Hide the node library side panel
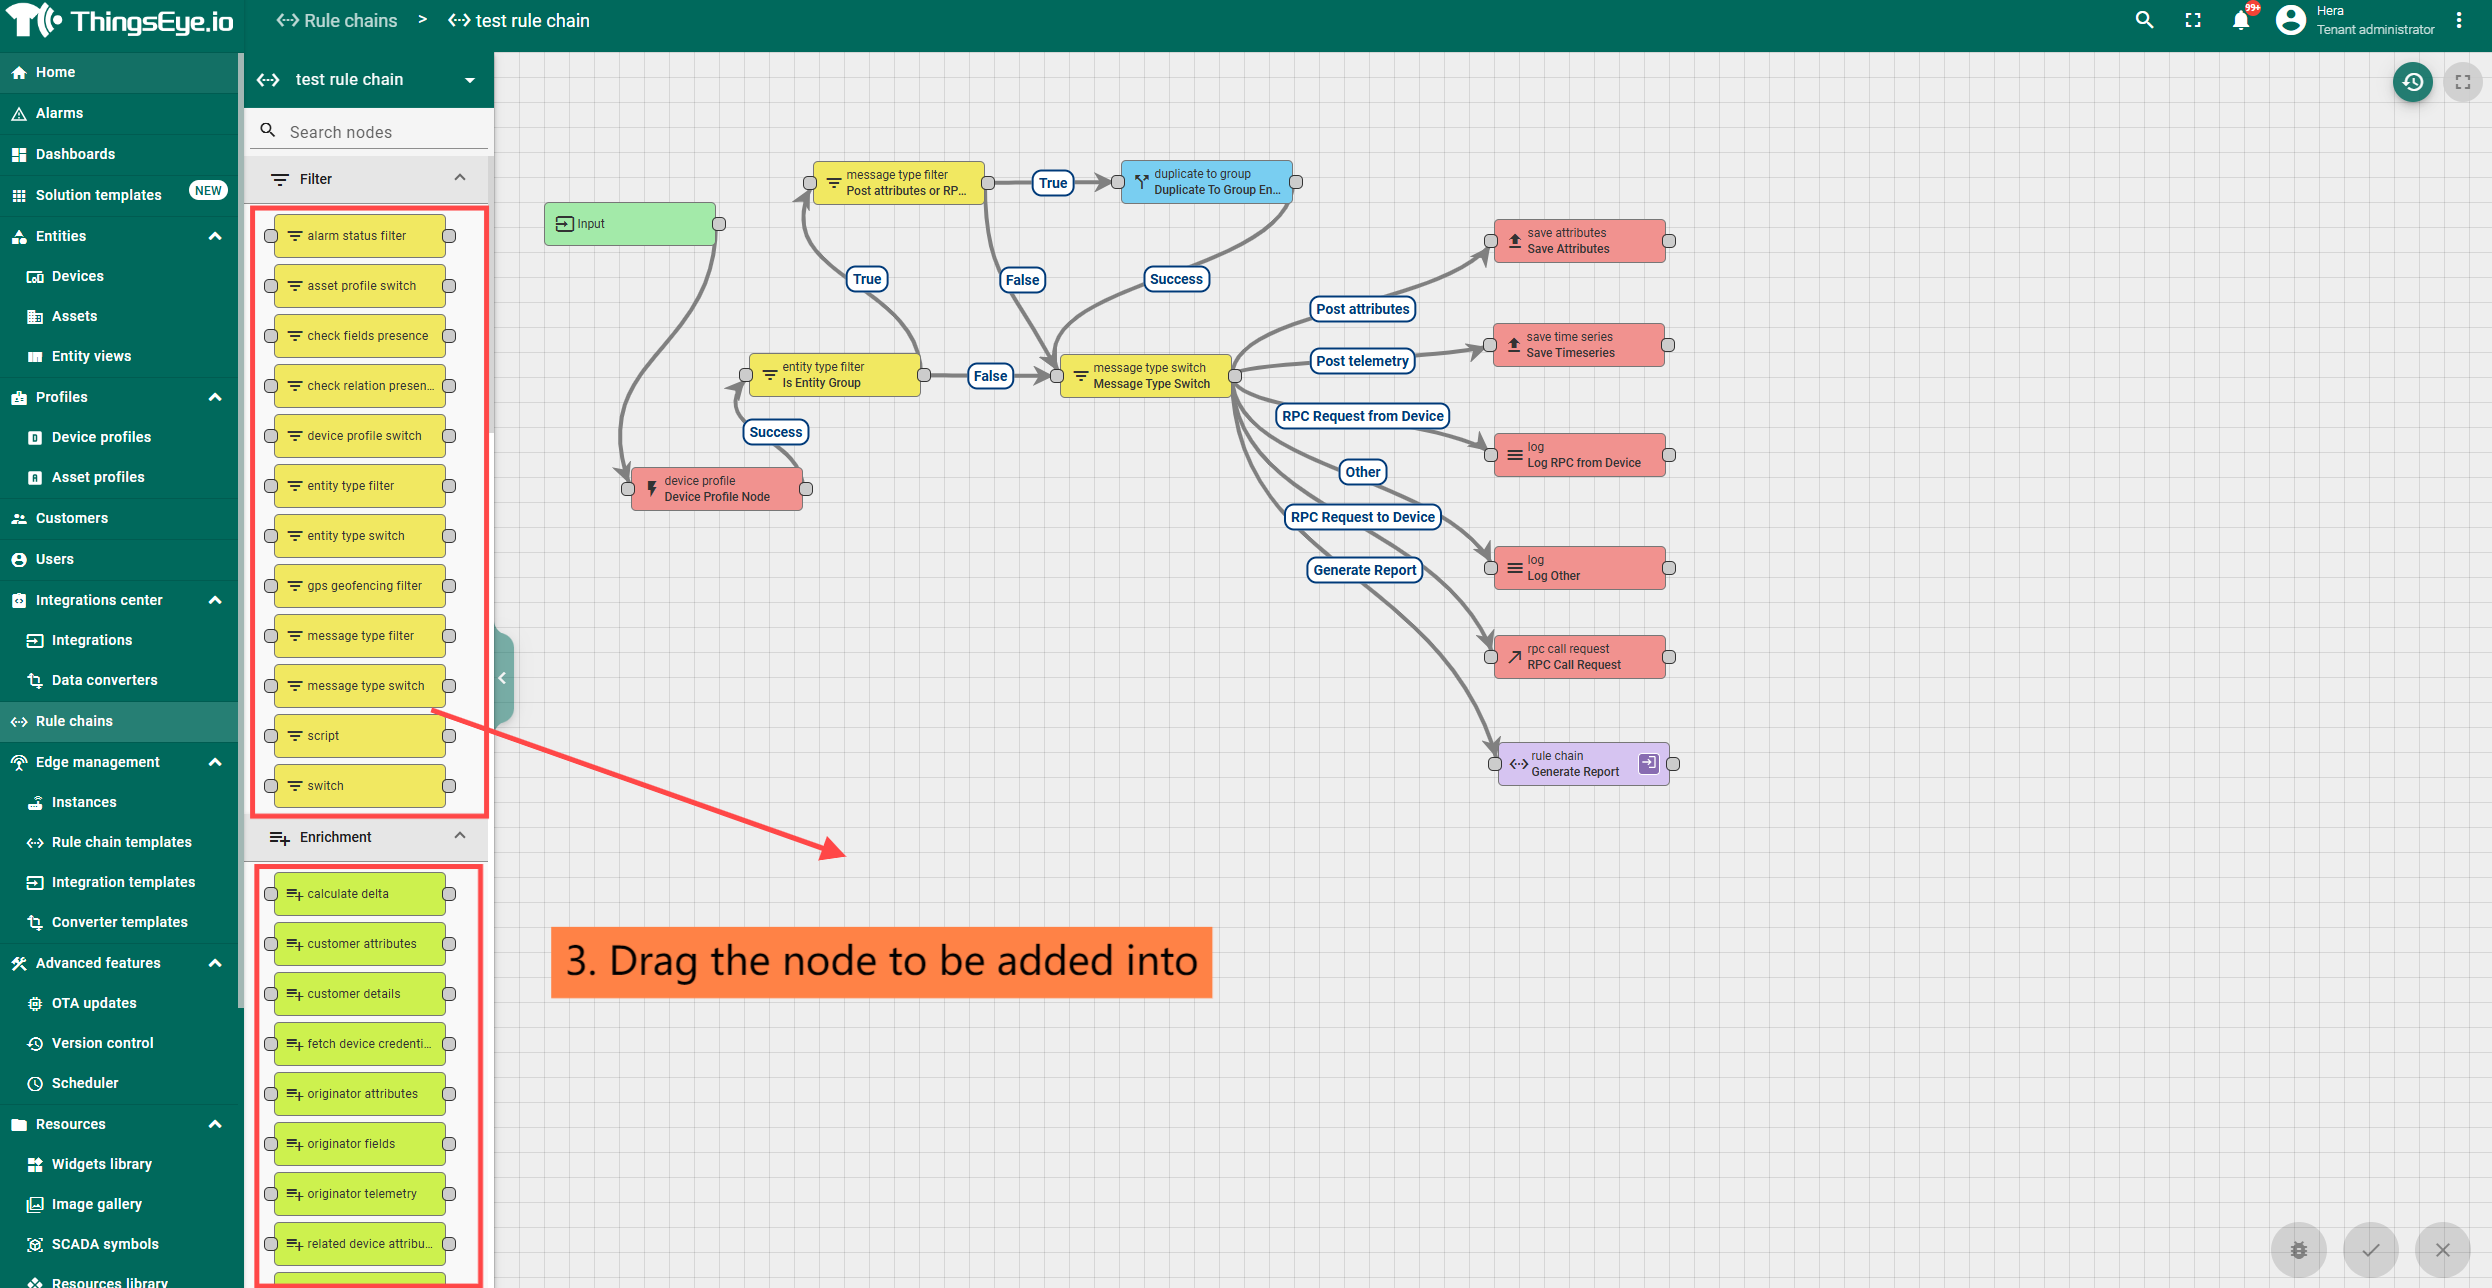This screenshot has height=1288, width=2492. pyautogui.click(x=503, y=677)
